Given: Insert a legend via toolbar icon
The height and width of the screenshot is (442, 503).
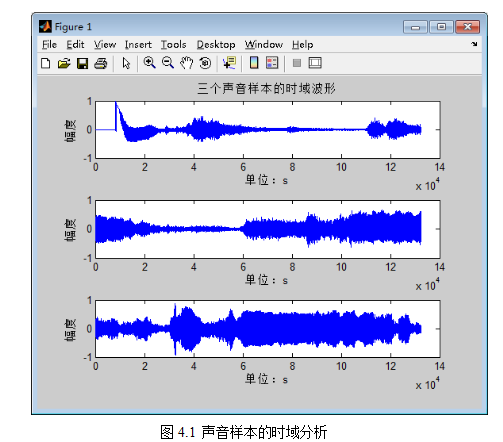Looking at the screenshot, I should pyautogui.click(x=272, y=63).
